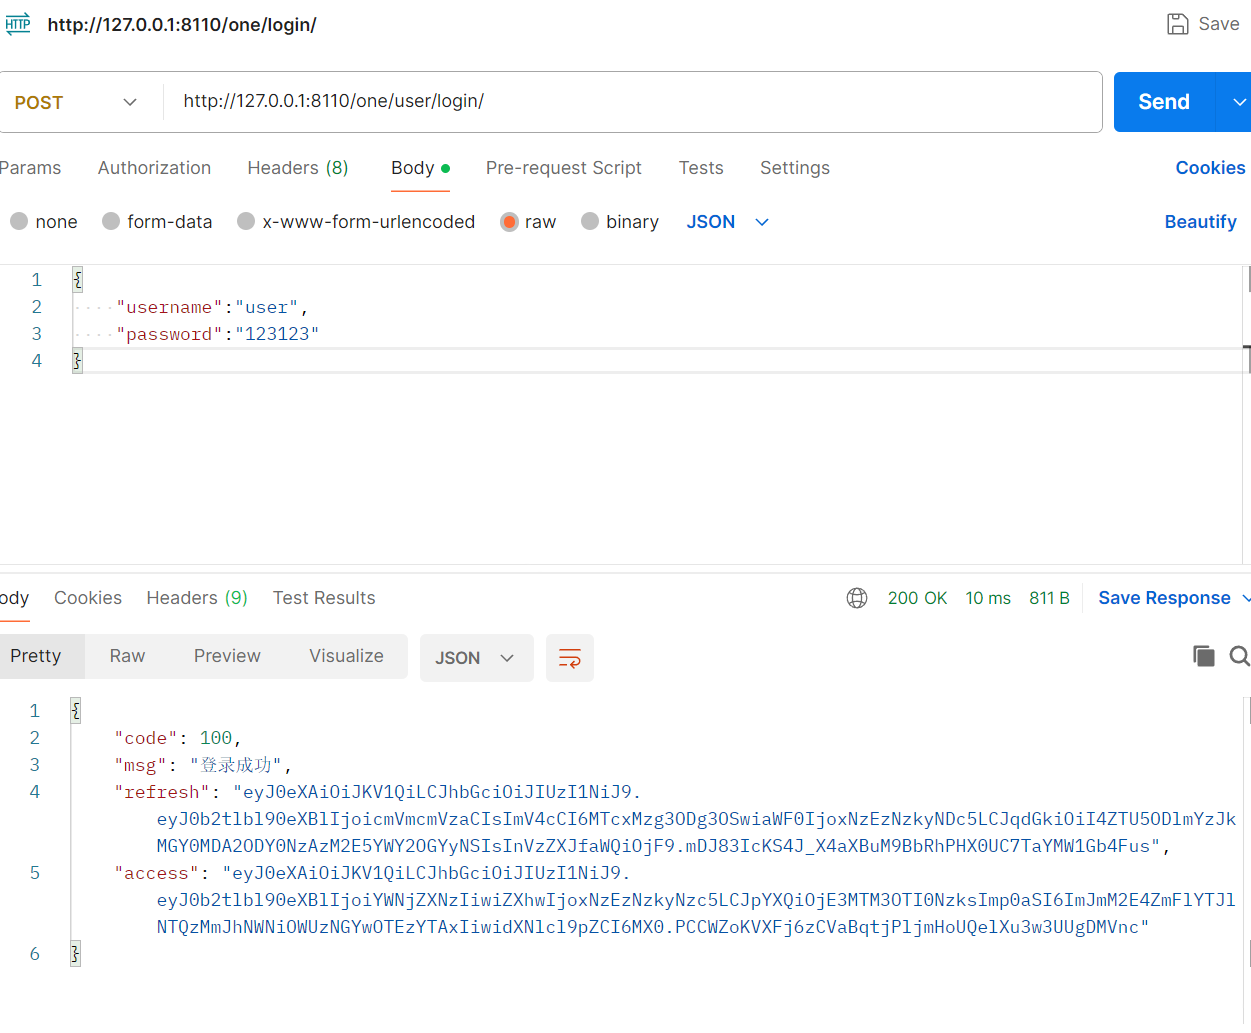Click the Save floppy disk icon
Image resolution: width=1251 pixels, height=1033 pixels.
[x=1178, y=24]
